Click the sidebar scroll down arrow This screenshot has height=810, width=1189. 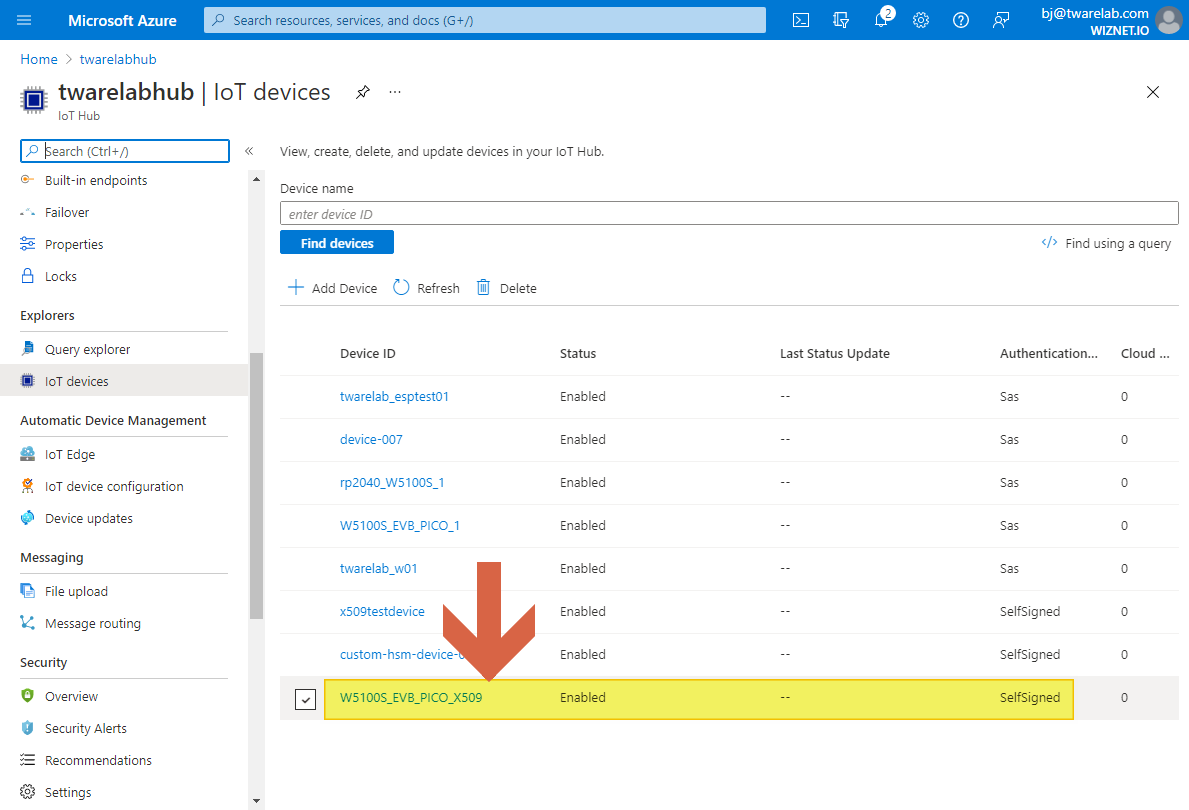(256, 800)
